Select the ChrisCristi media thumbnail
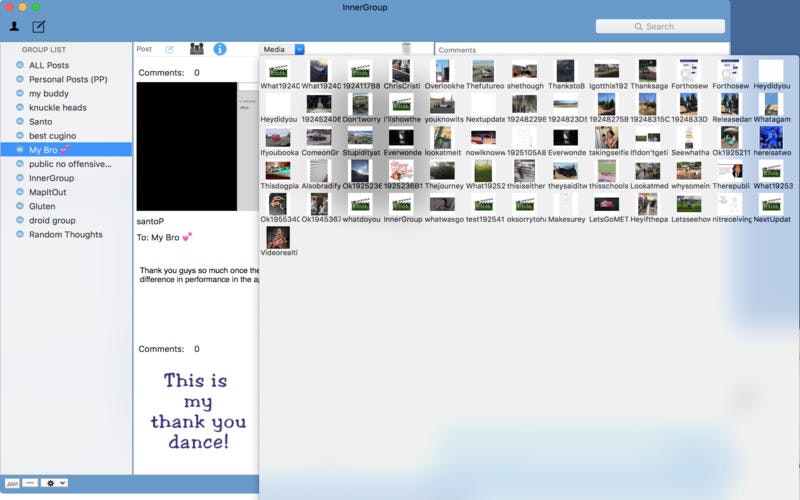This screenshot has width=800, height=500. 400,72
